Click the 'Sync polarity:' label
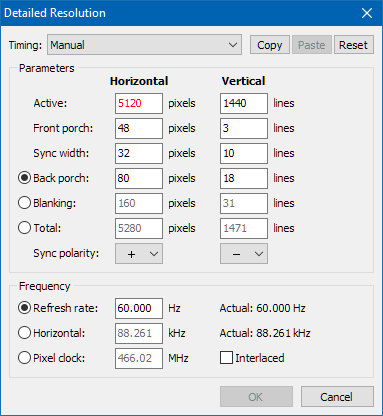Viewport: 383px width, 416px height. click(66, 253)
